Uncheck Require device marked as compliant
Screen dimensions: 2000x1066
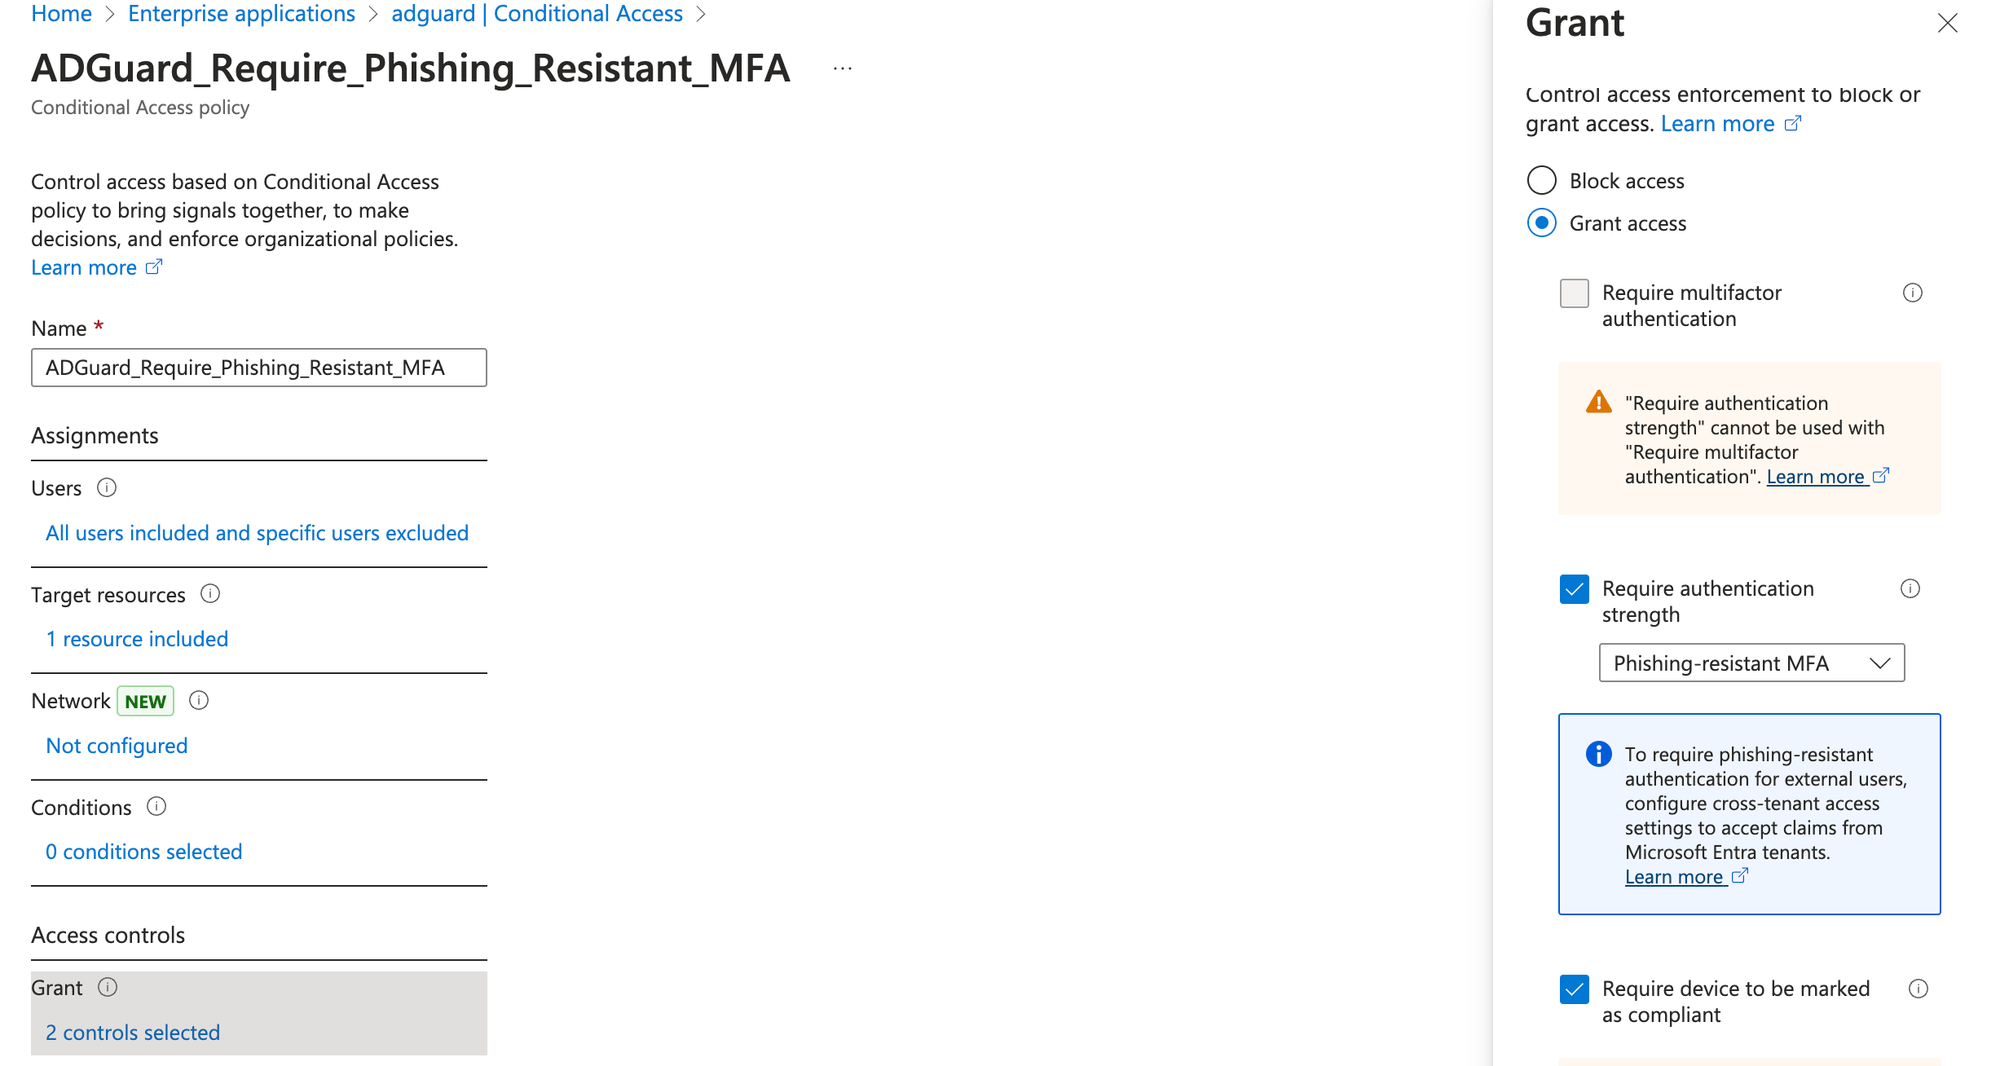(x=1574, y=989)
